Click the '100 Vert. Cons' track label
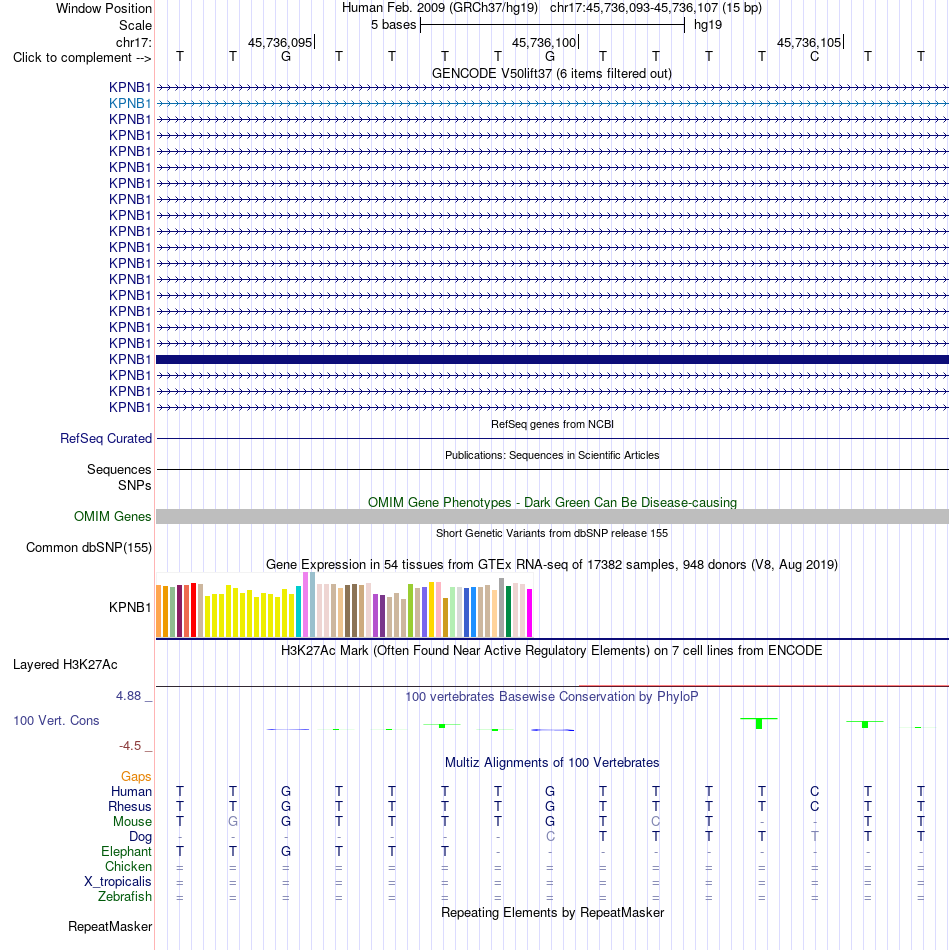The height and width of the screenshot is (950, 950). tap(56, 720)
